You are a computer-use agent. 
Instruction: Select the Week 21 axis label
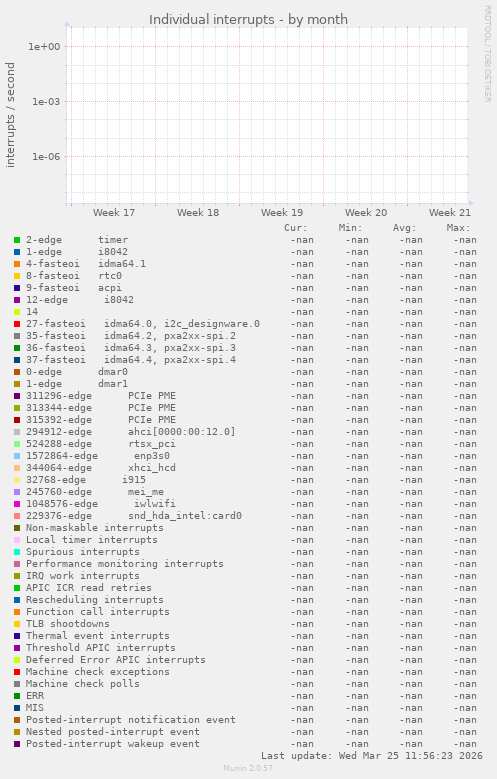450,213
